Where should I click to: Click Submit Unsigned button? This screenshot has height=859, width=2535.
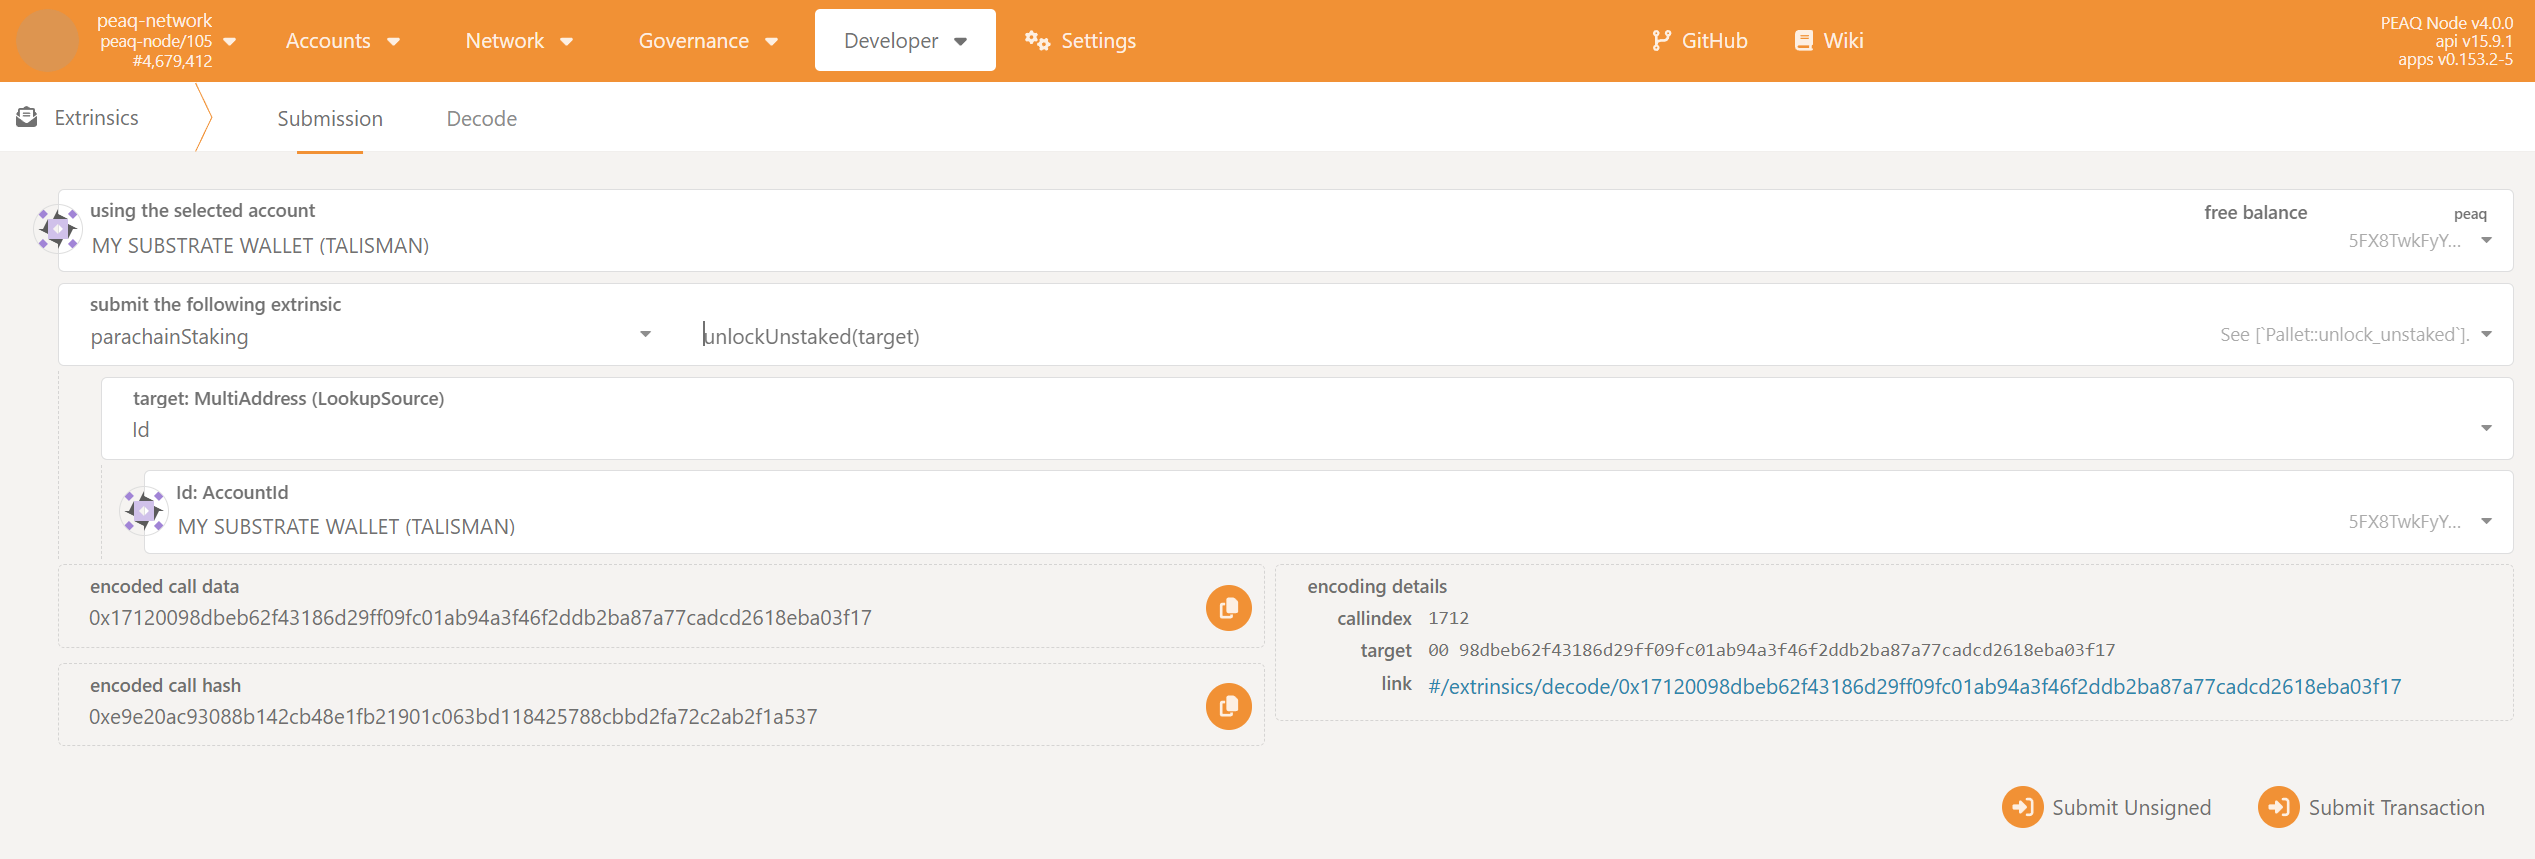point(2107,807)
